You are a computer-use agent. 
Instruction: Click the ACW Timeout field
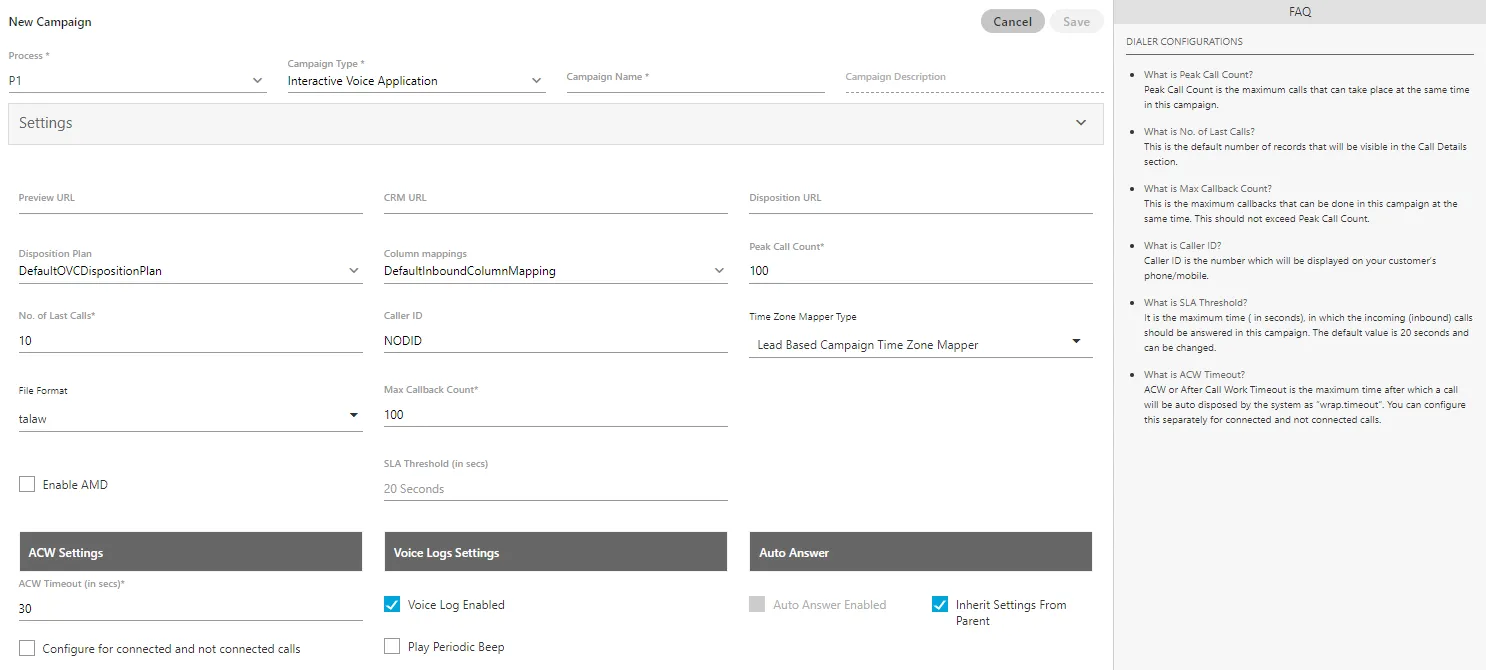click(x=190, y=608)
